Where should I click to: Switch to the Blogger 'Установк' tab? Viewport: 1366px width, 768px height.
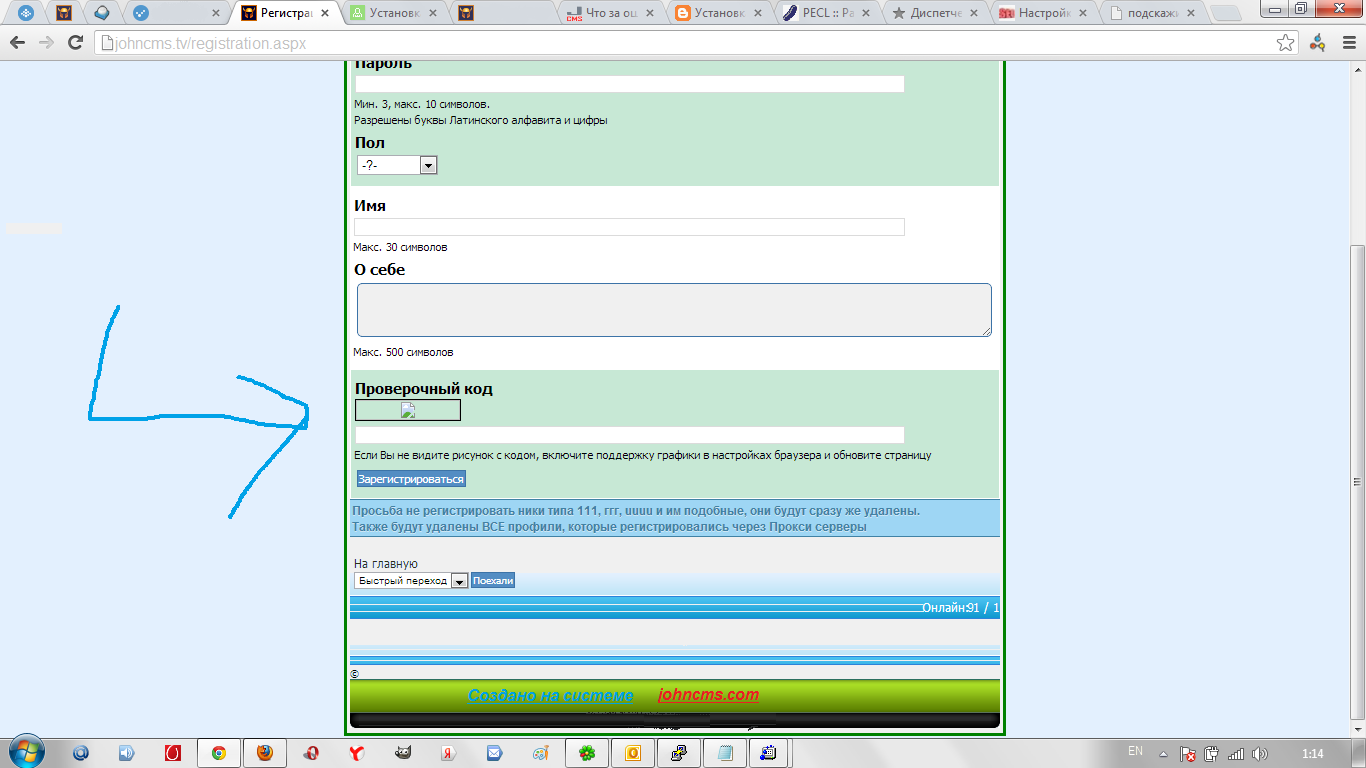720,14
